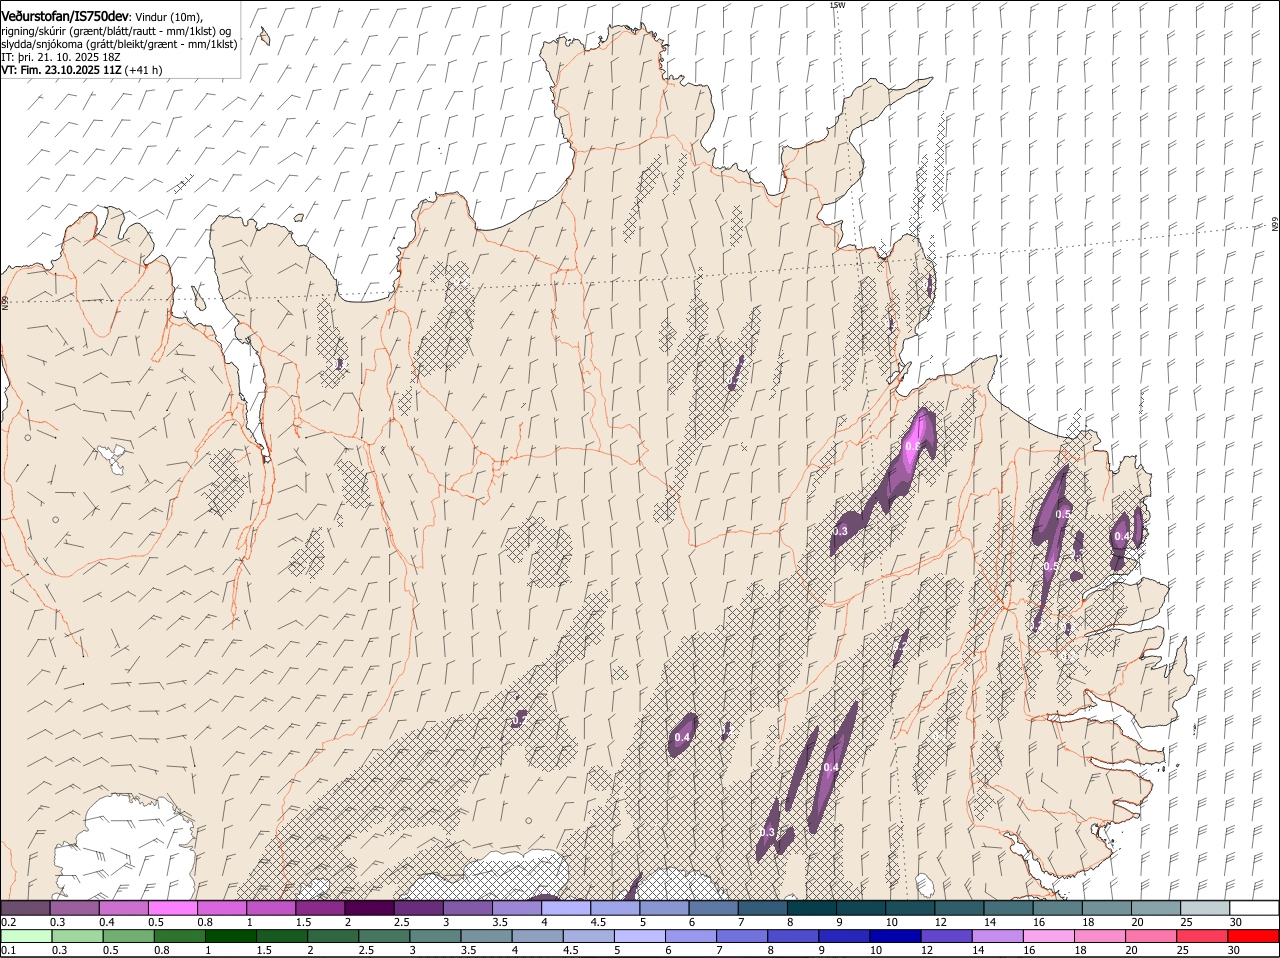The height and width of the screenshot is (958, 1280).
Task: Click the light gray upper swatch labeled 25
Action: click(1205, 908)
